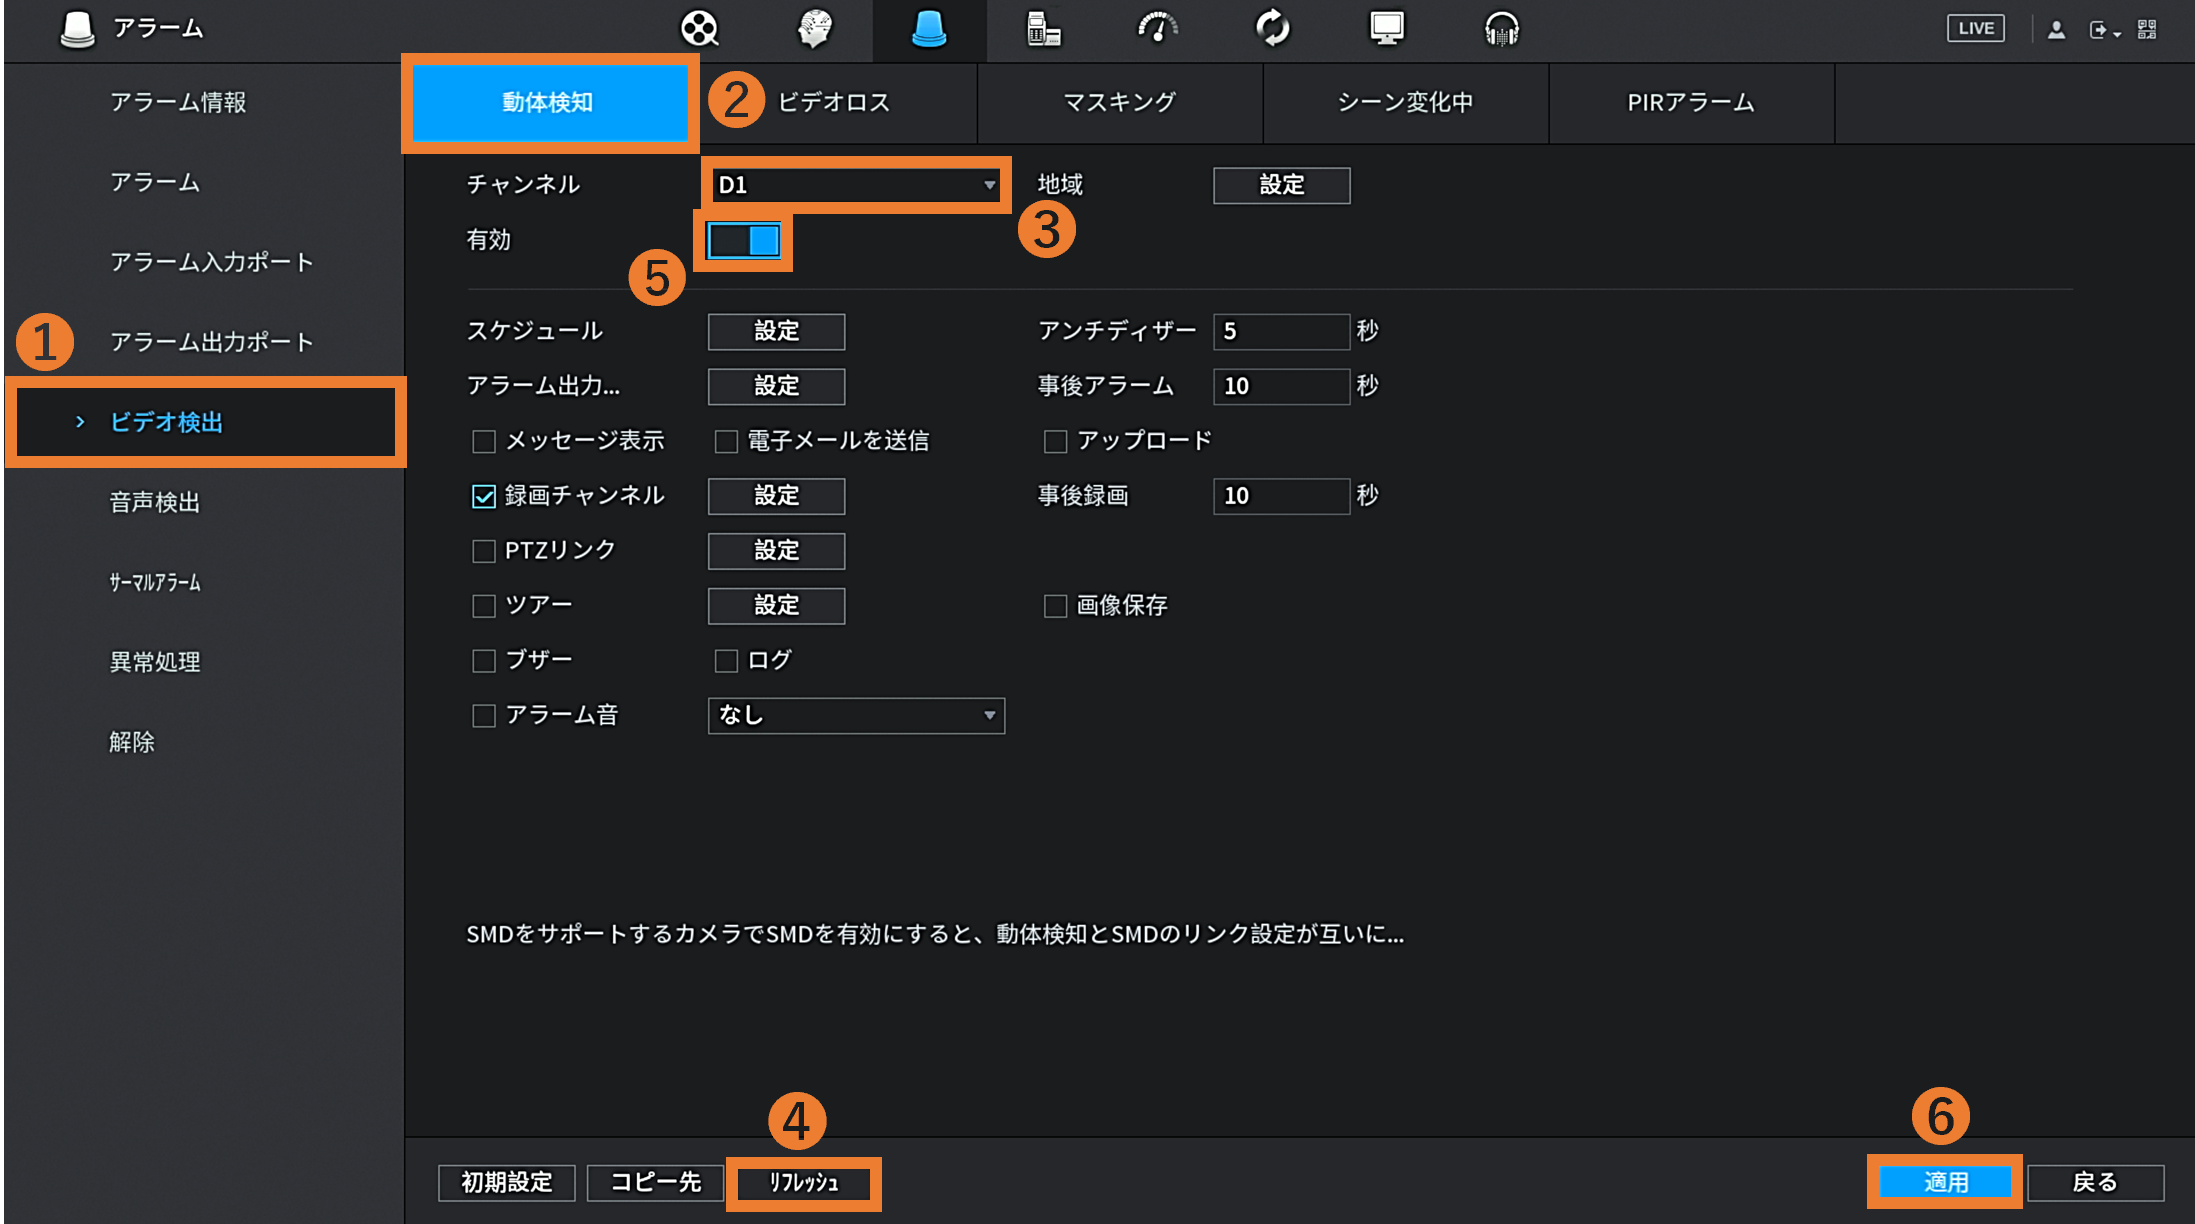Uncheck the 録画チャンネル checkbox

pyautogui.click(x=484, y=496)
